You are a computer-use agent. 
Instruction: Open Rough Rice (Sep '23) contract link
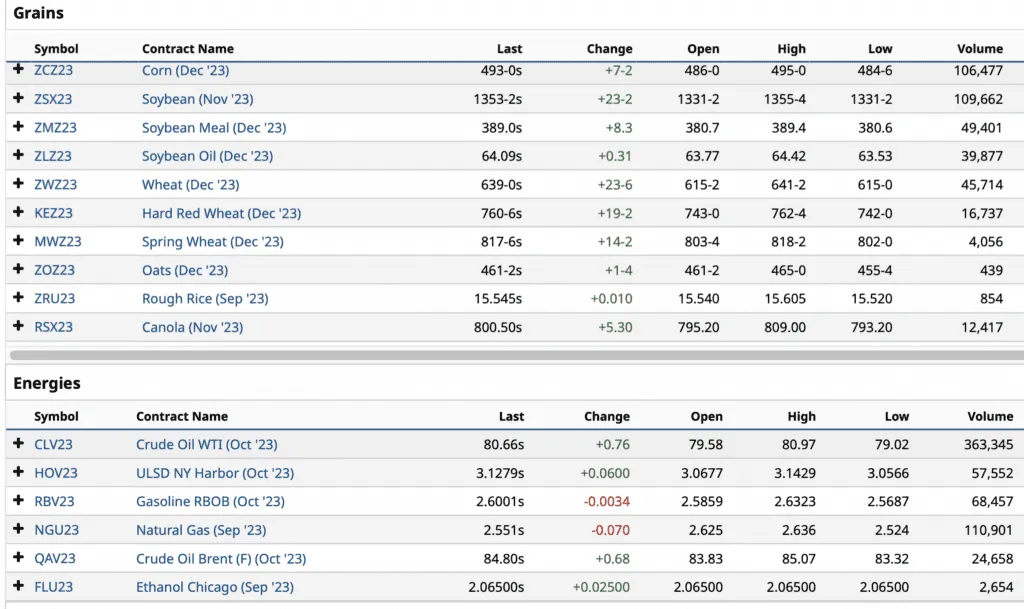205,299
